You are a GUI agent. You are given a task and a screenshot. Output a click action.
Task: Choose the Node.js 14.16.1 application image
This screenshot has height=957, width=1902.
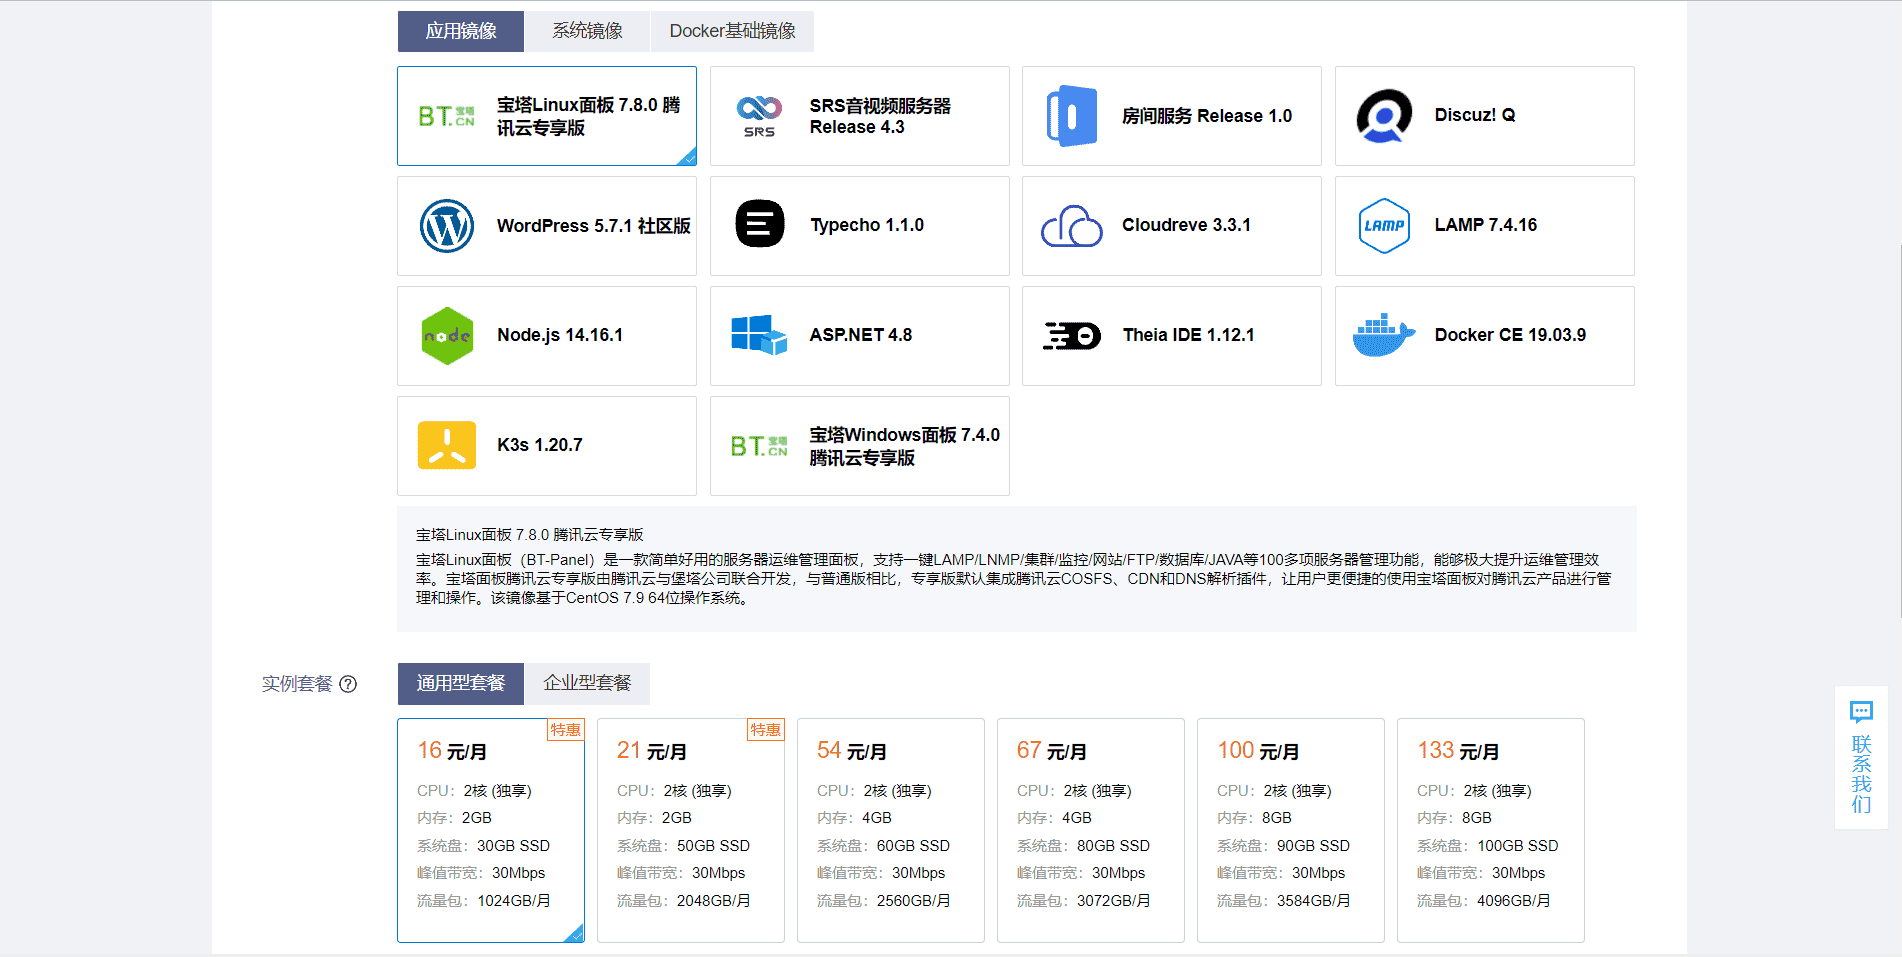click(546, 336)
